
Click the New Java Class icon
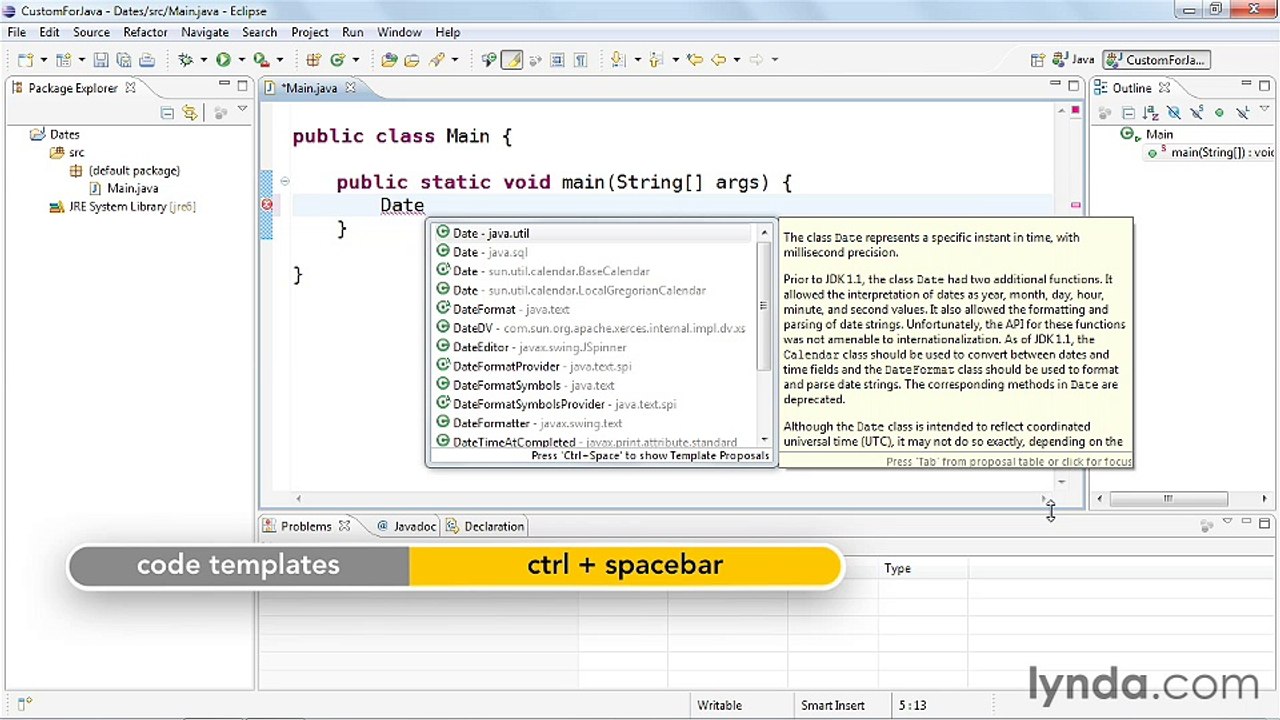pyautogui.click(x=338, y=60)
